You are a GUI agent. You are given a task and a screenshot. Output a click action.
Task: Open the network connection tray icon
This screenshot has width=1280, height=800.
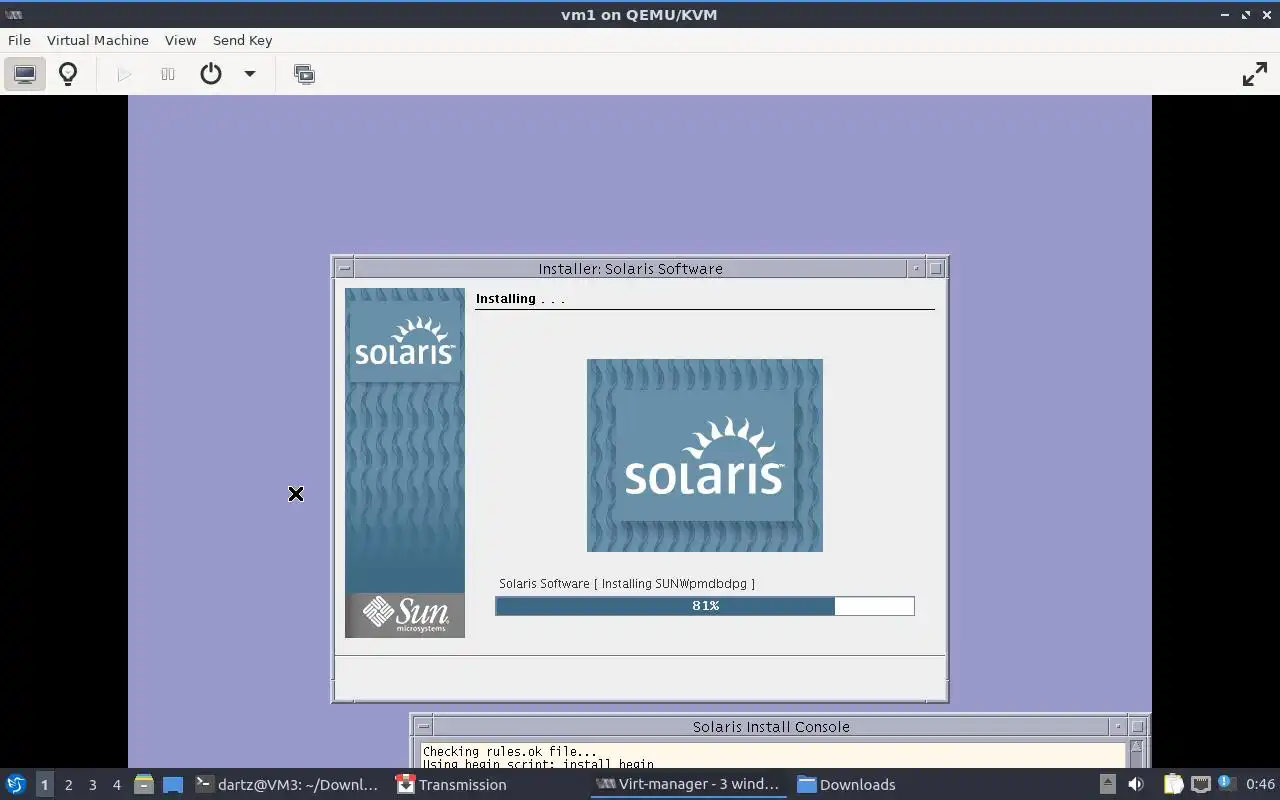point(1200,784)
